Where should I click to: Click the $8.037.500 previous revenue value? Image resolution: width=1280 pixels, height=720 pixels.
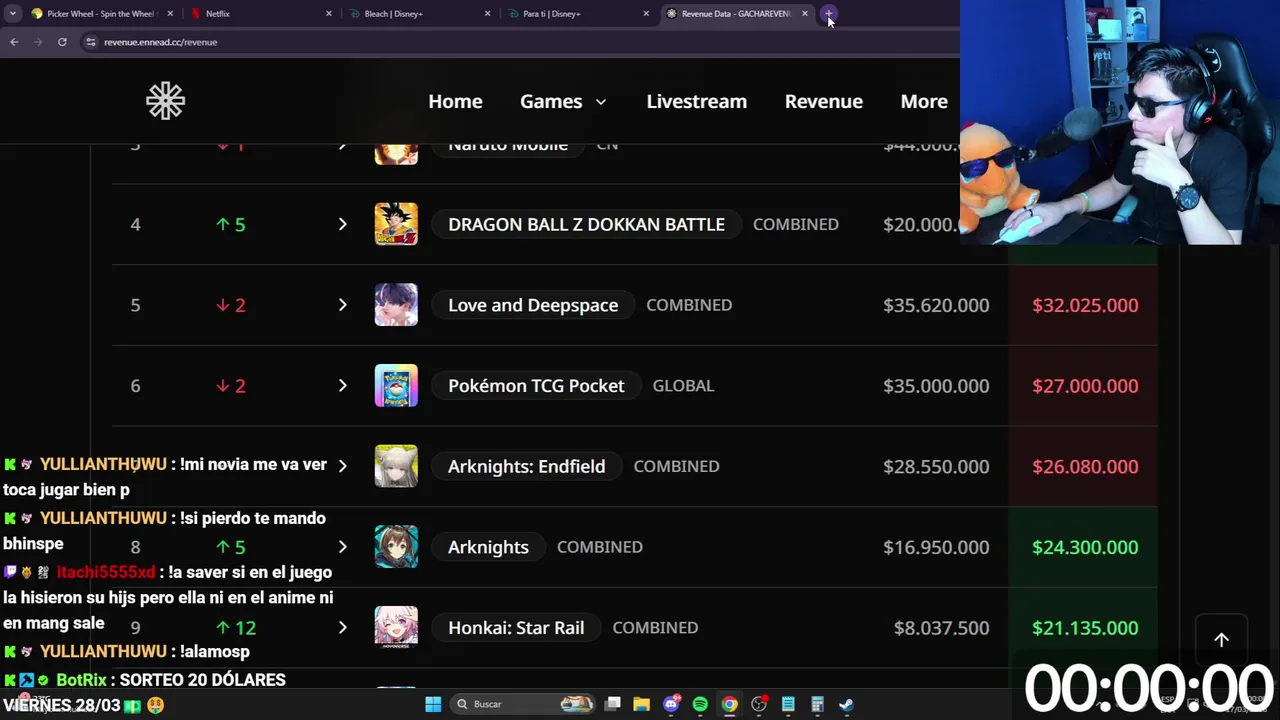click(942, 627)
